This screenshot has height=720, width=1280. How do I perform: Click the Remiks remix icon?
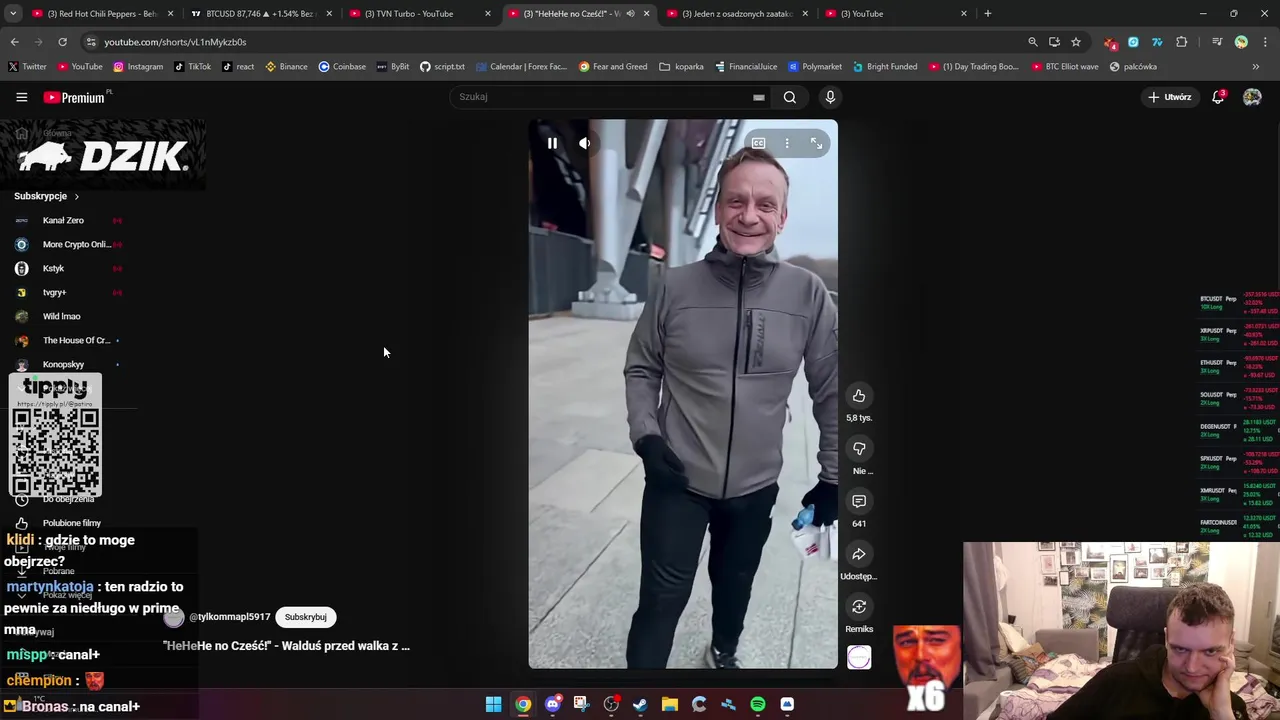click(859, 607)
